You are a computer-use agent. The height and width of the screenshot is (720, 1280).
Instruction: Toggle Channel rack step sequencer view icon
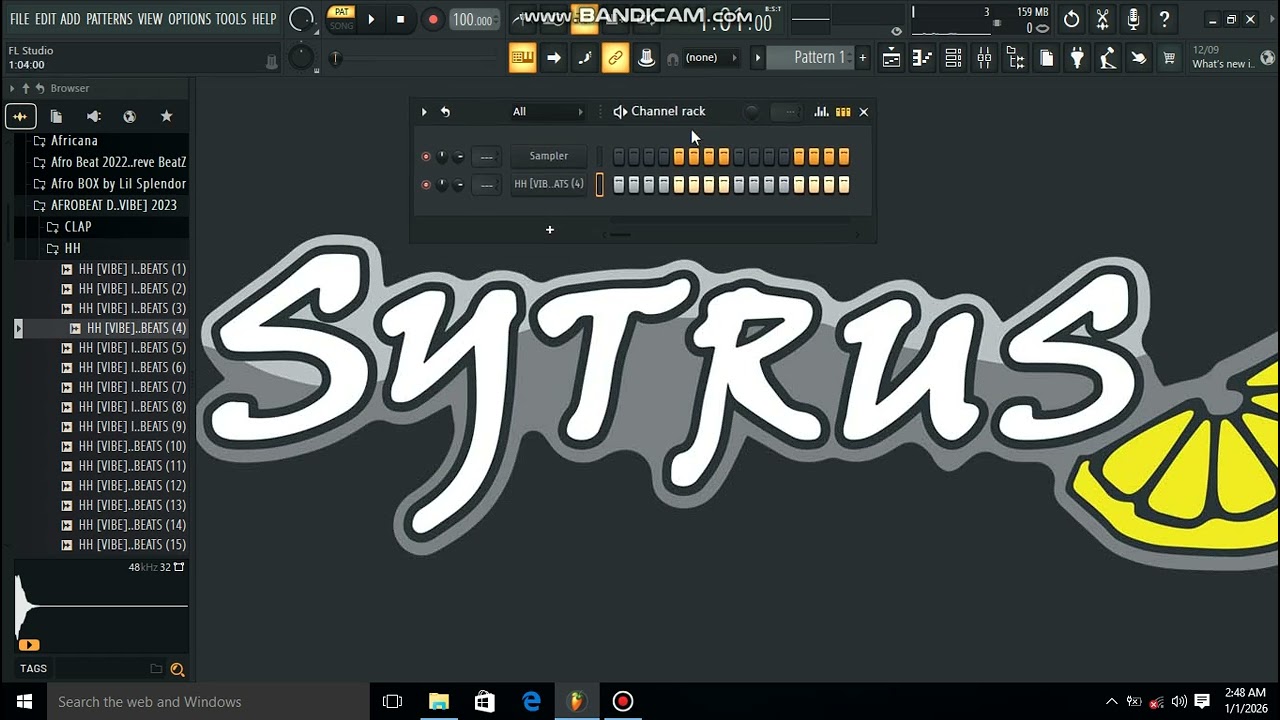tap(843, 112)
